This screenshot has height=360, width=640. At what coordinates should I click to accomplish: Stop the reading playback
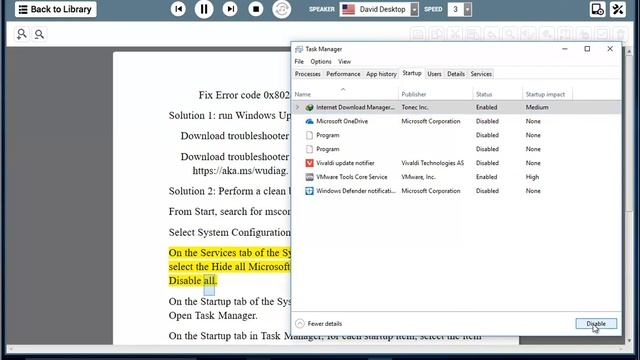coord(256,9)
